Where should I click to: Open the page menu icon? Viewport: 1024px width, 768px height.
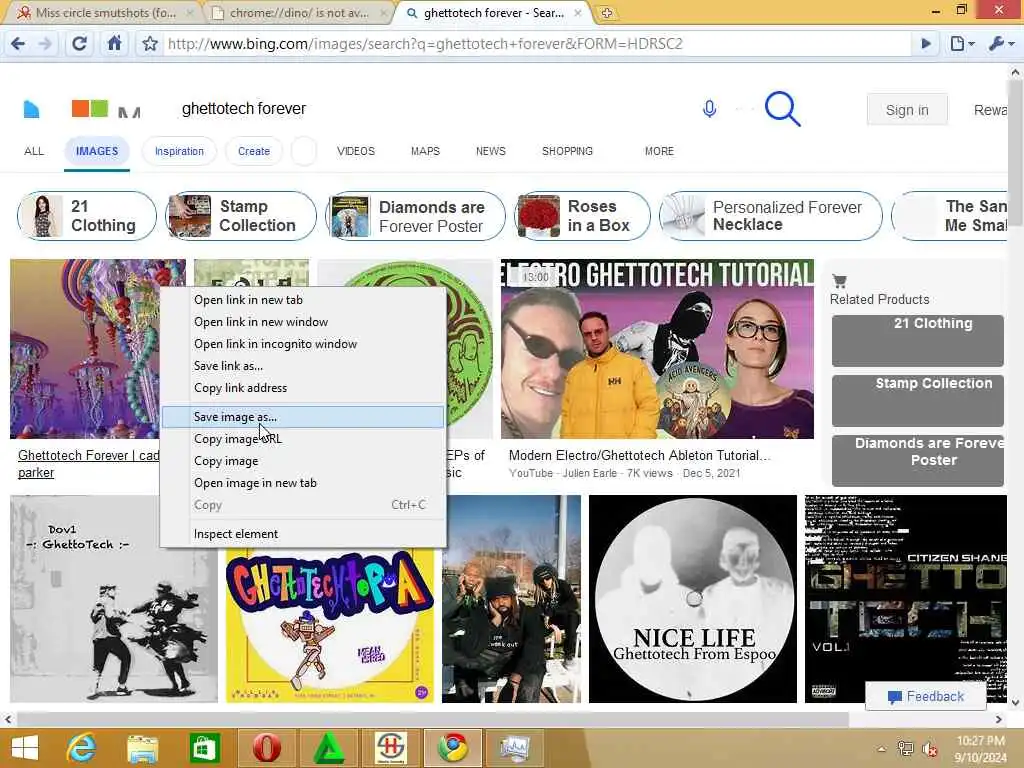coord(962,44)
